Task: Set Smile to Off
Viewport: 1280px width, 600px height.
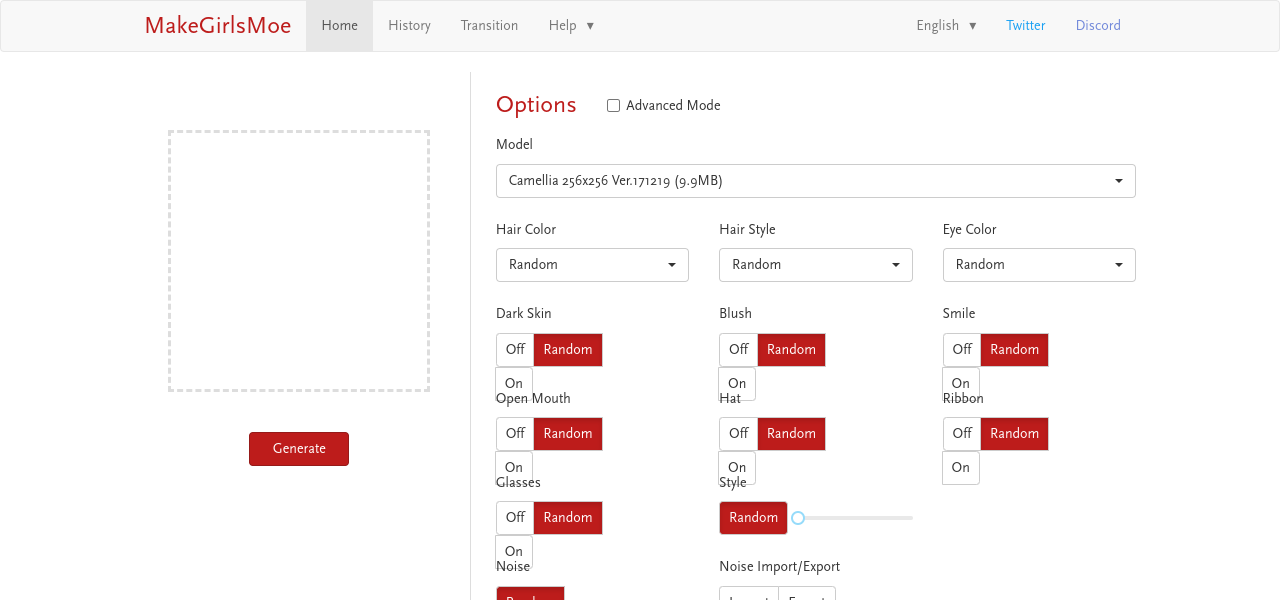Action: (x=962, y=350)
